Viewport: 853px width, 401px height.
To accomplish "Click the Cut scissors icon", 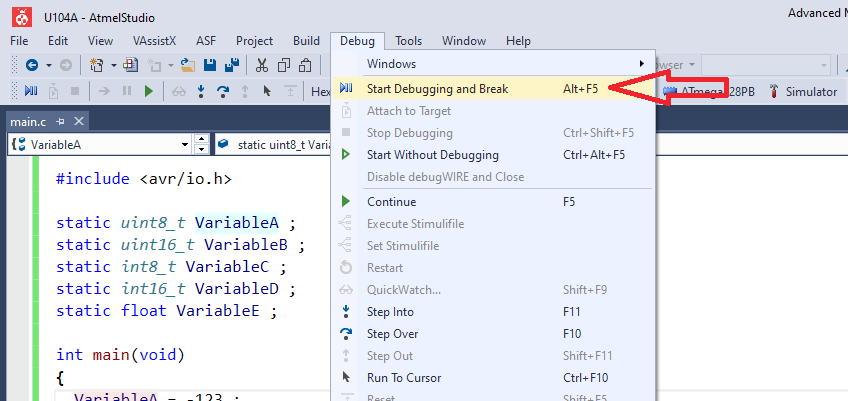I will (x=261, y=65).
